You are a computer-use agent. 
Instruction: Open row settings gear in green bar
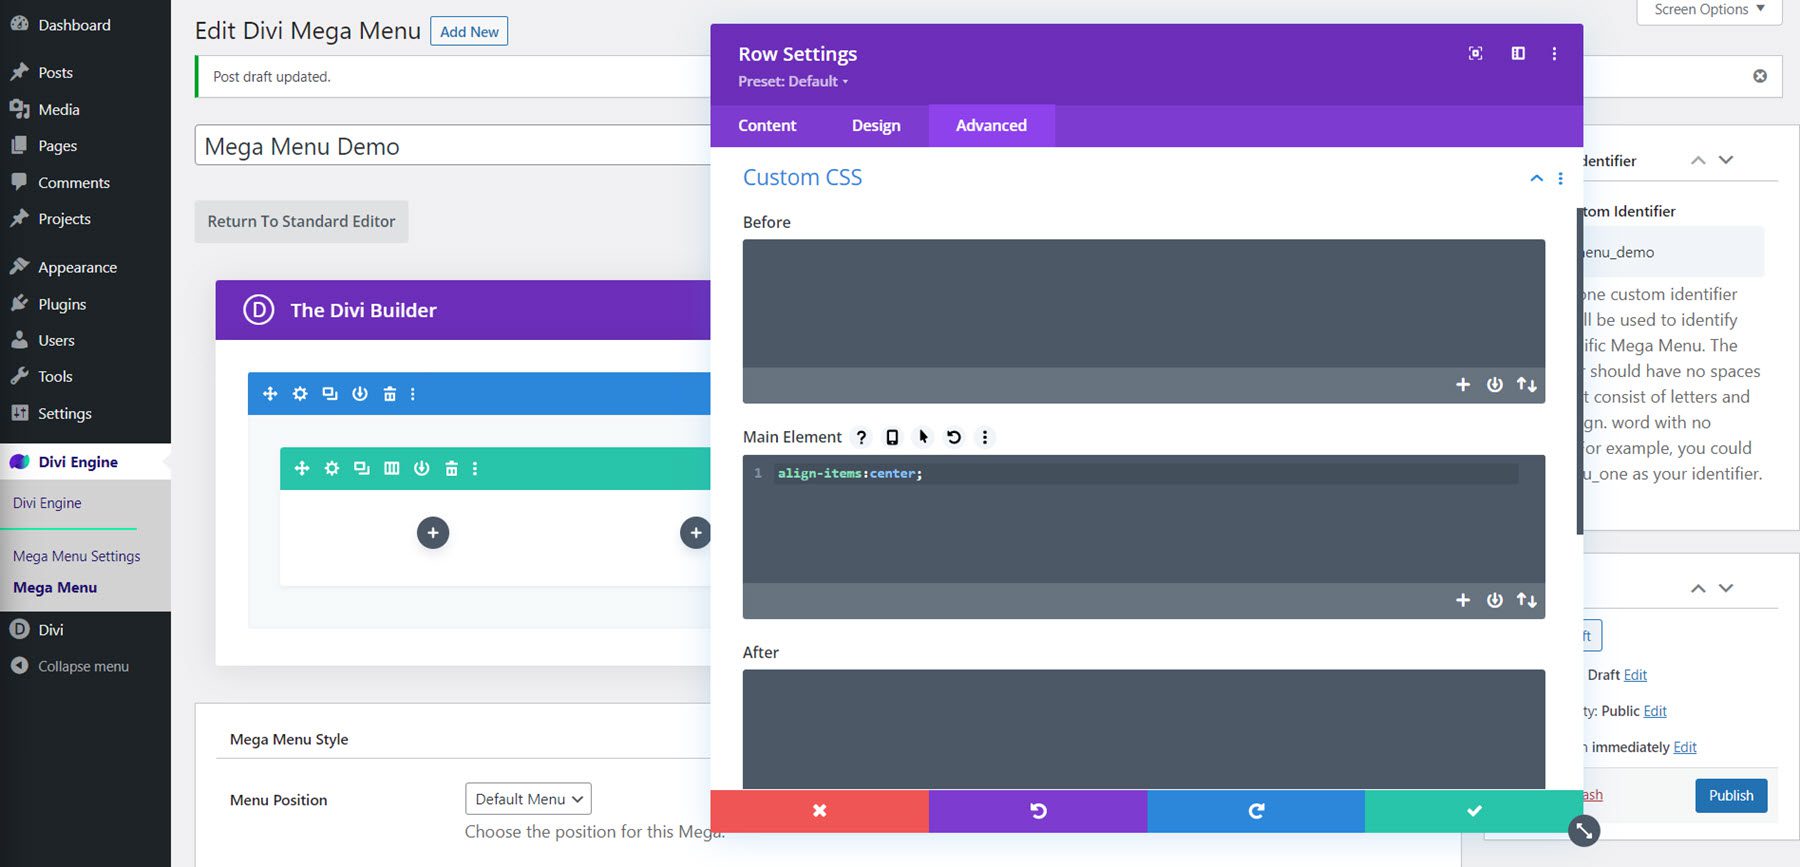[x=332, y=468]
